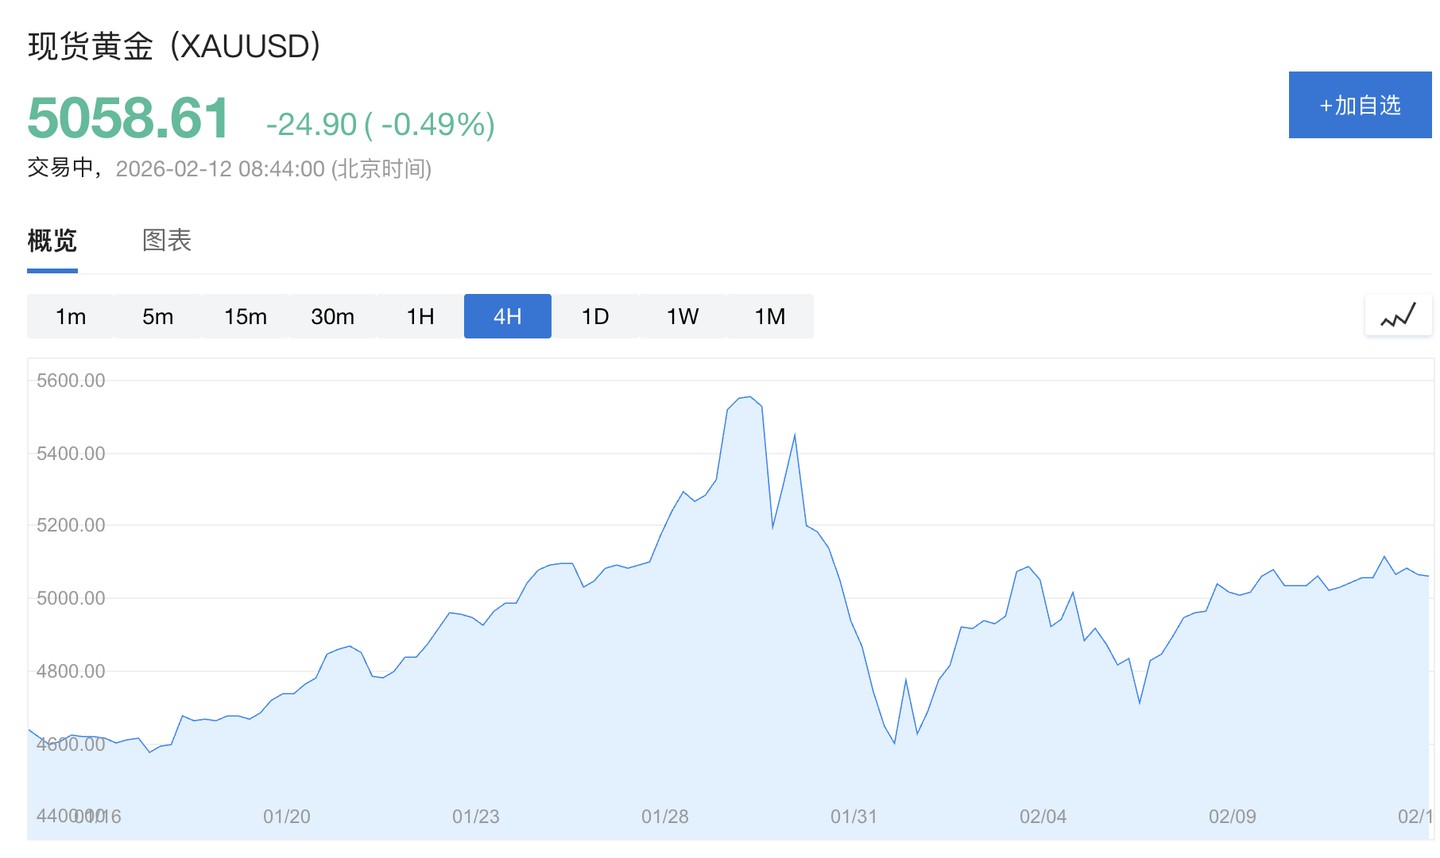Click the -24.90 (-0.49%) change value
Screen dimensions: 1440x858
[x=380, y=124]
